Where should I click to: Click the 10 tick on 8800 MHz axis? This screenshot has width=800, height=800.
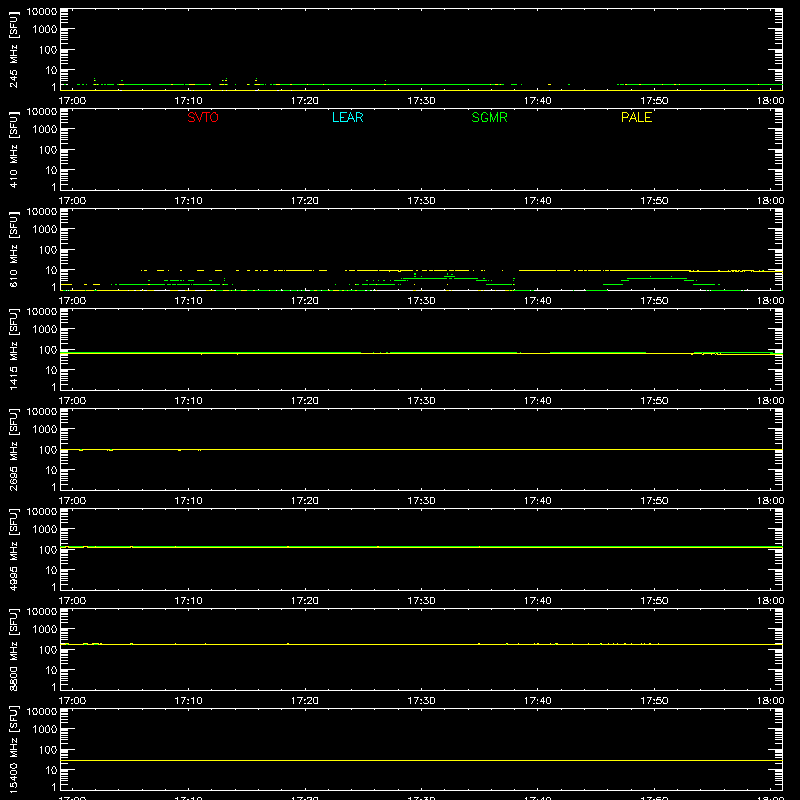point(51,670)
